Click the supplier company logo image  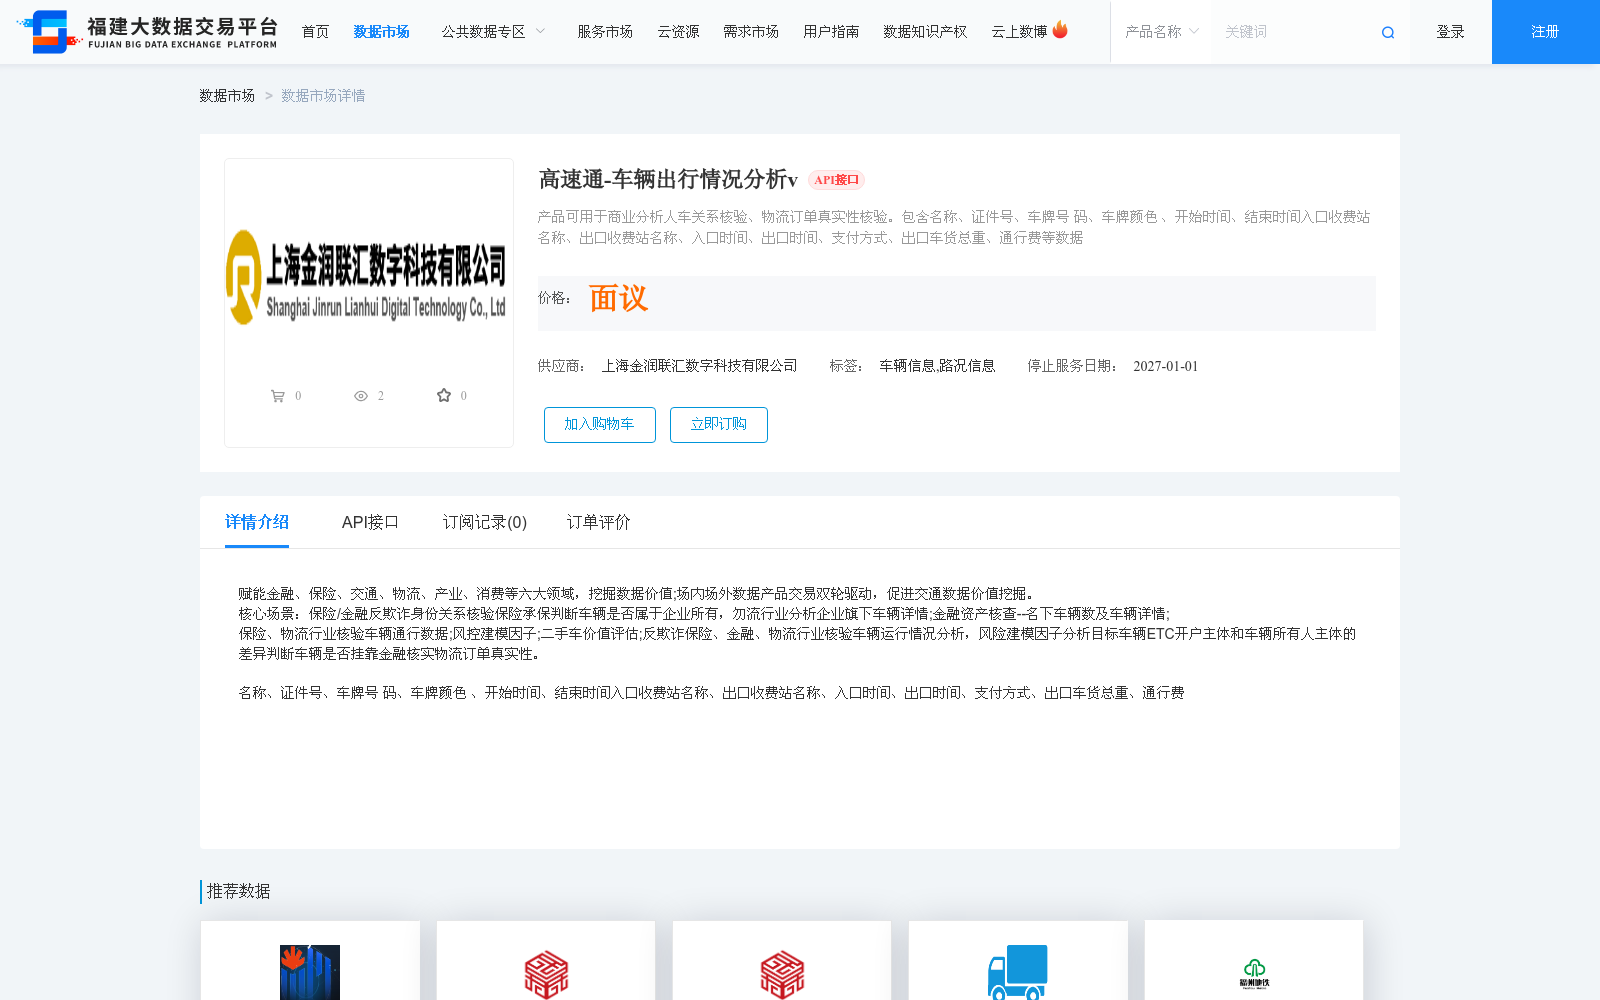click(368, 278)
